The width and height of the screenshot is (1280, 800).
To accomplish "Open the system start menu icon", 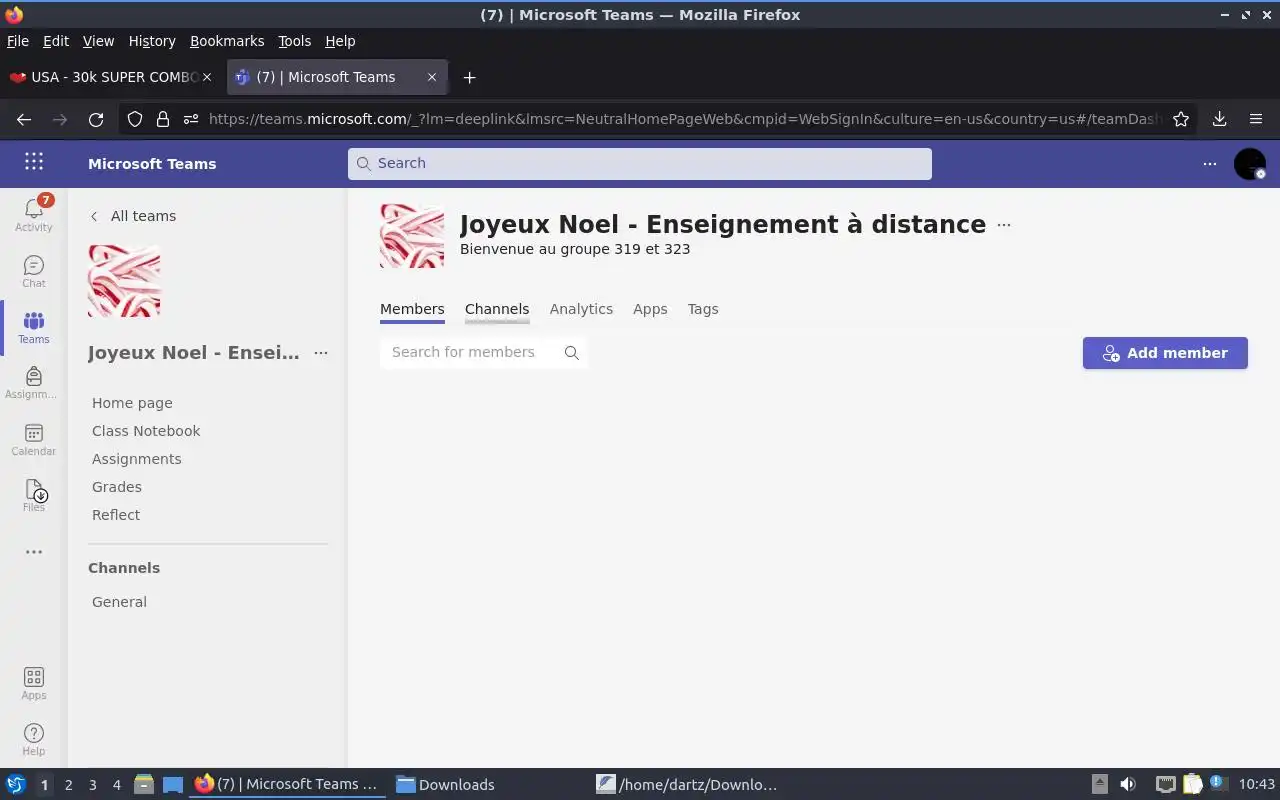I will pos(16,785).
